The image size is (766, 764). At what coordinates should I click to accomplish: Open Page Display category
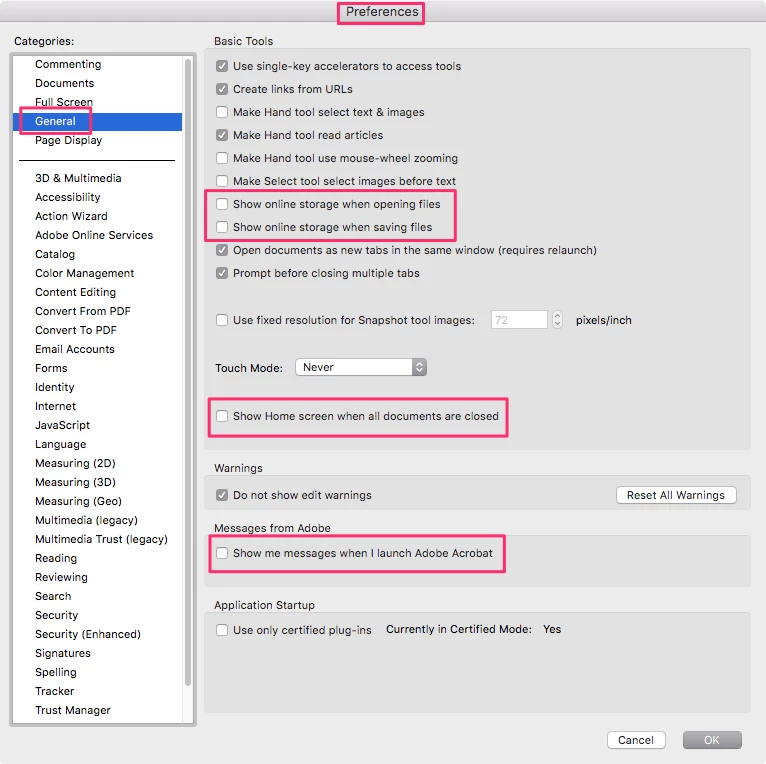point(68,140)
